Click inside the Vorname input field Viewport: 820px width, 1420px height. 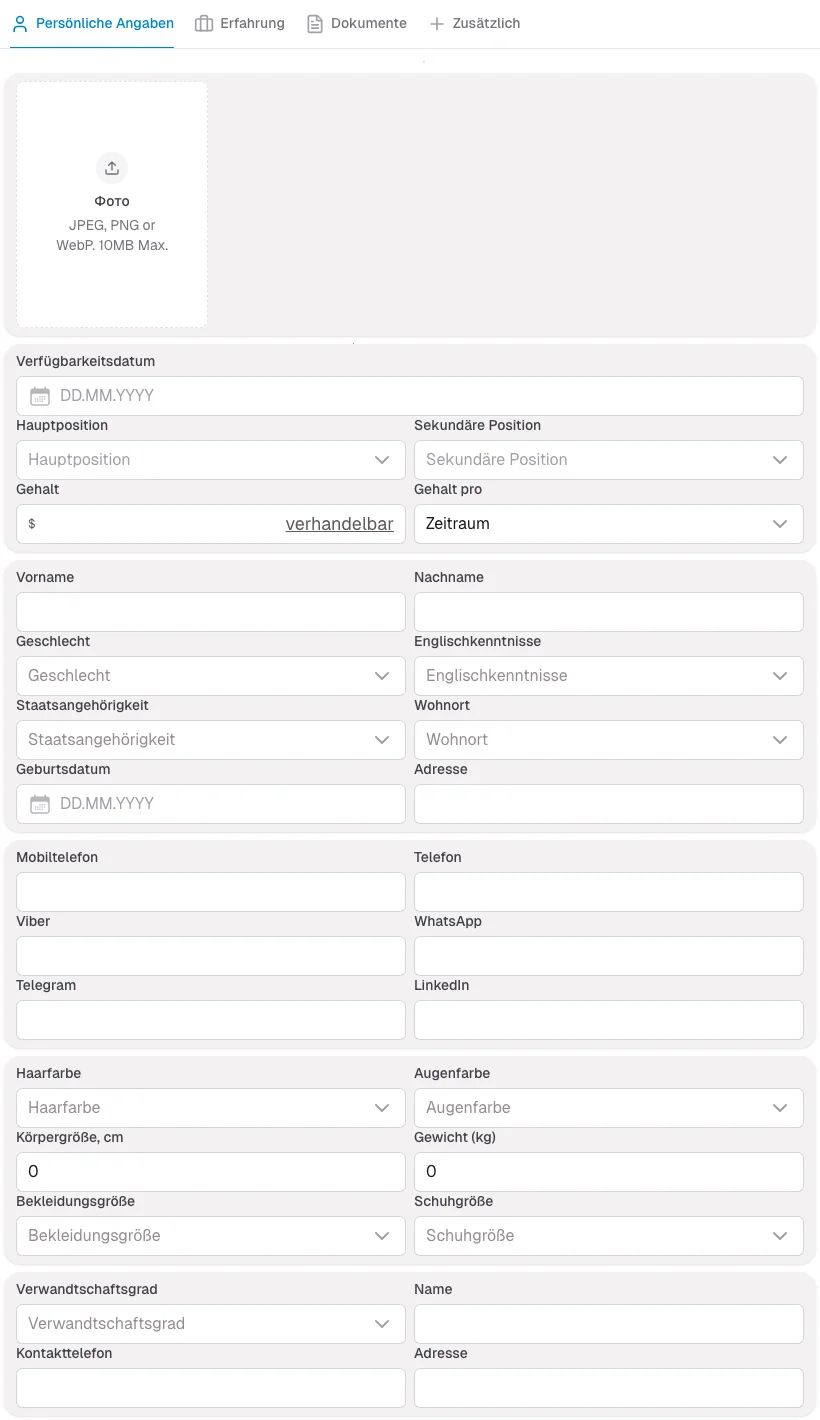[210, 612]
